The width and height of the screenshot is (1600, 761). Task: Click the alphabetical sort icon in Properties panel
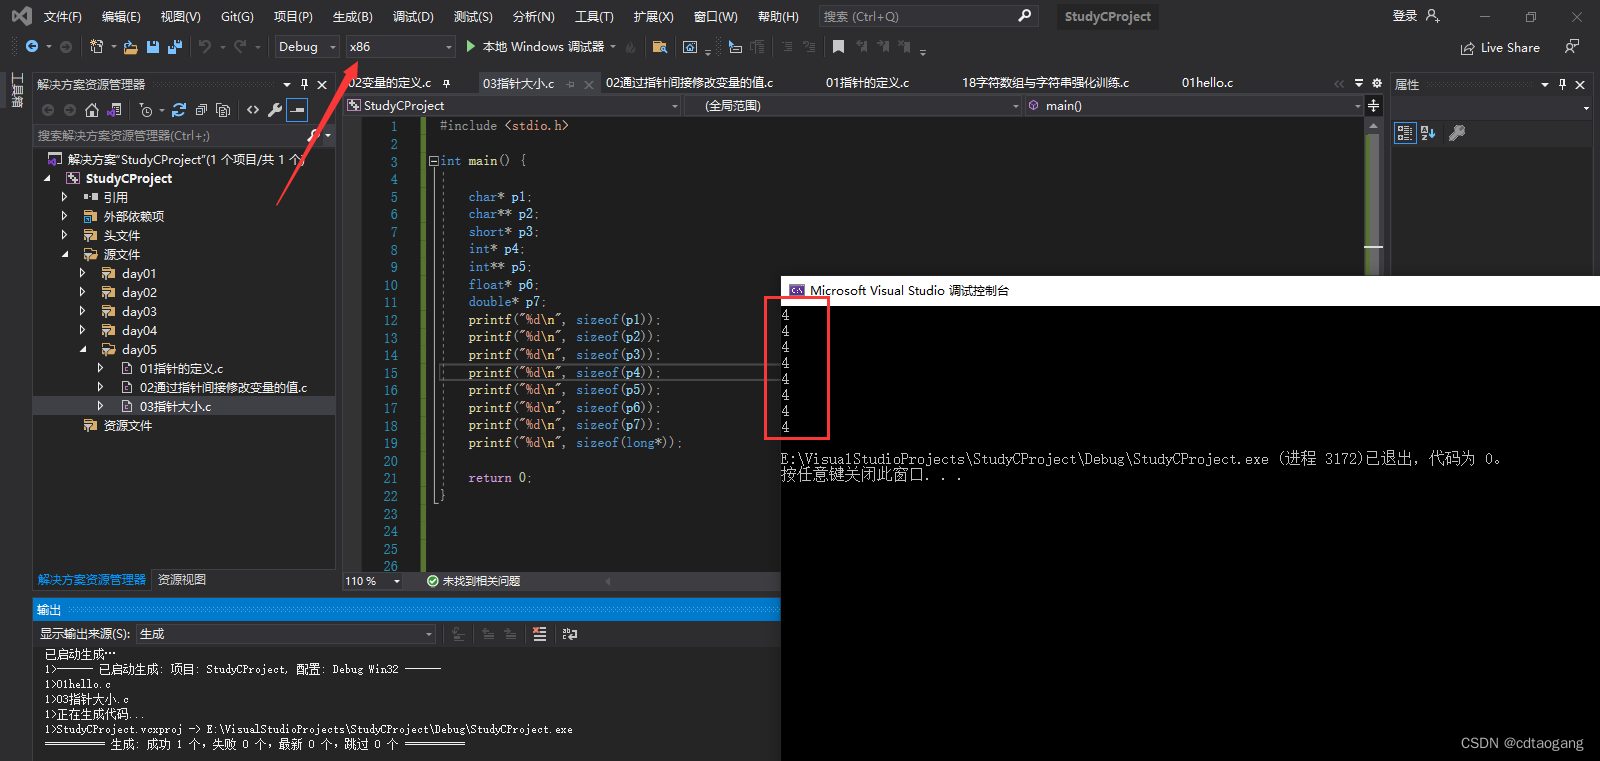[1428, 133]
